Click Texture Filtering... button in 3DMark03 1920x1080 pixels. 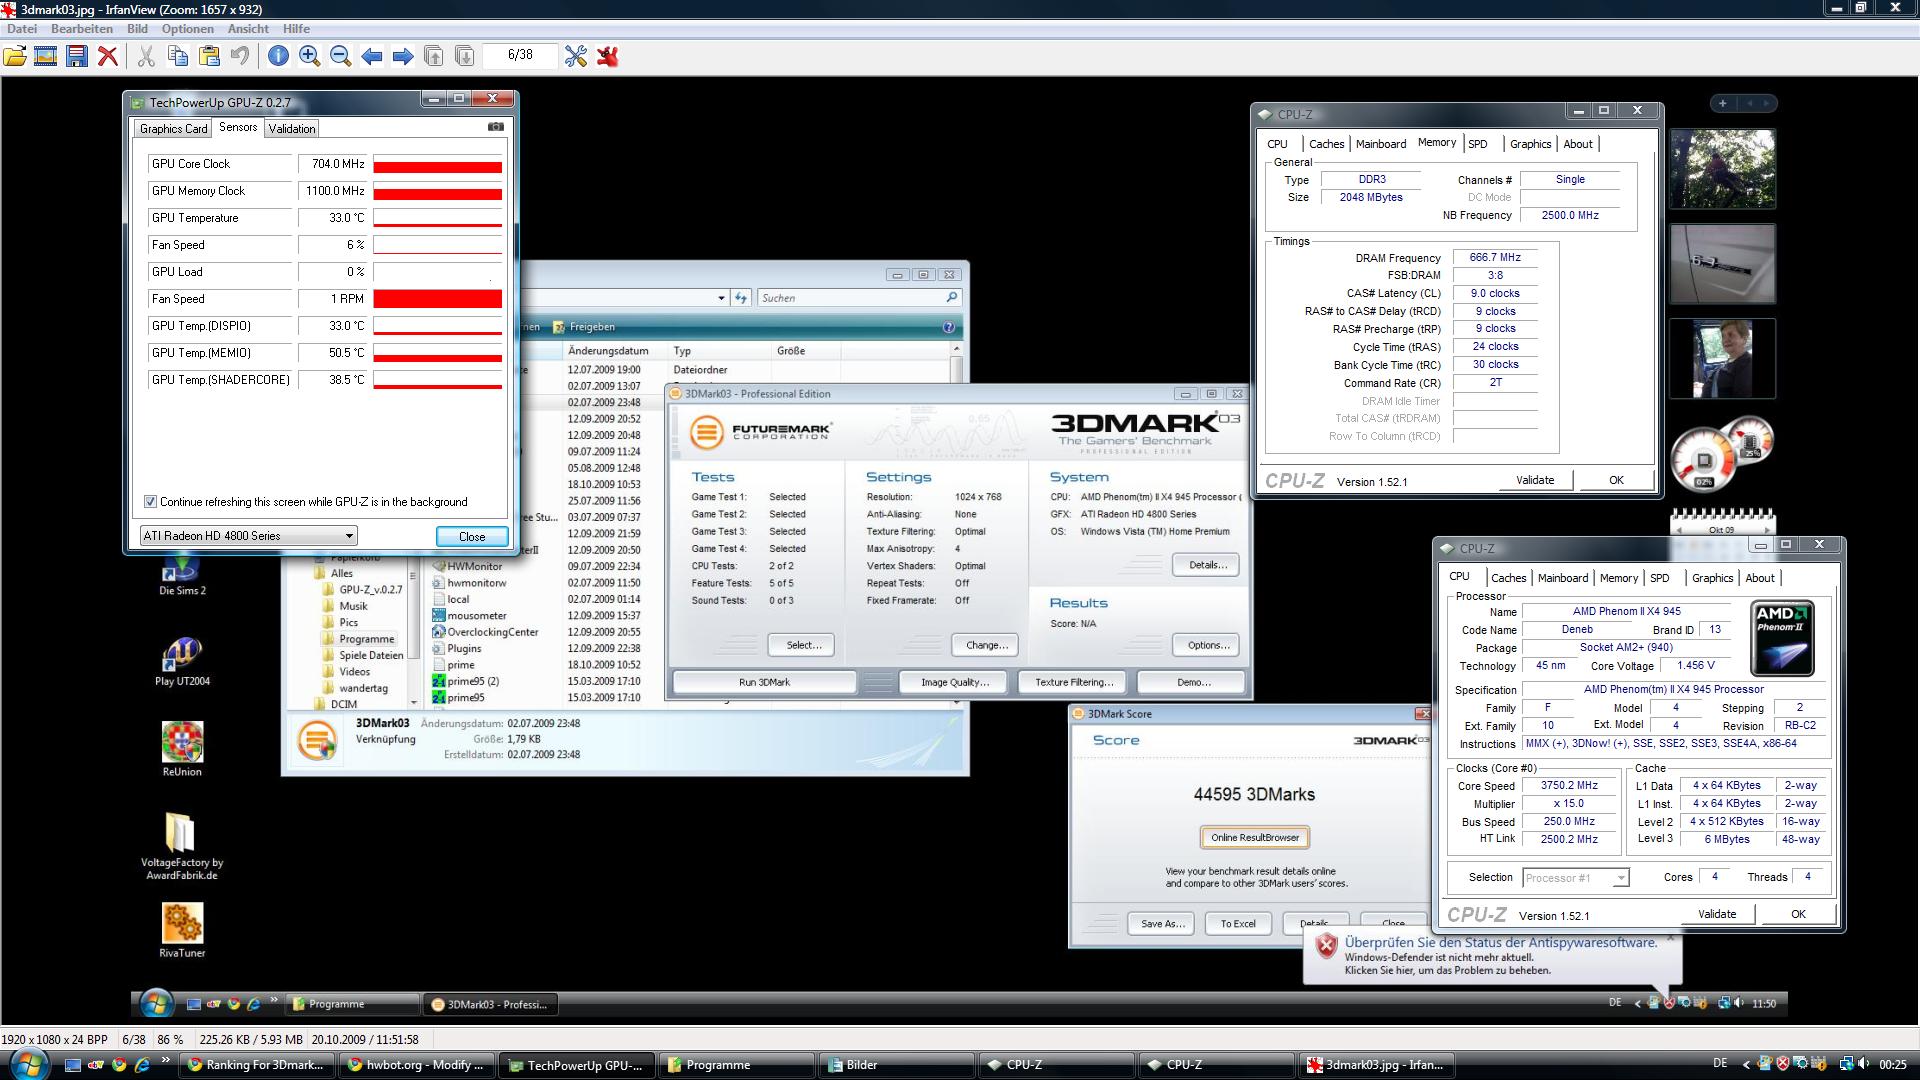pyautogui.click(x=1073, y=682)
